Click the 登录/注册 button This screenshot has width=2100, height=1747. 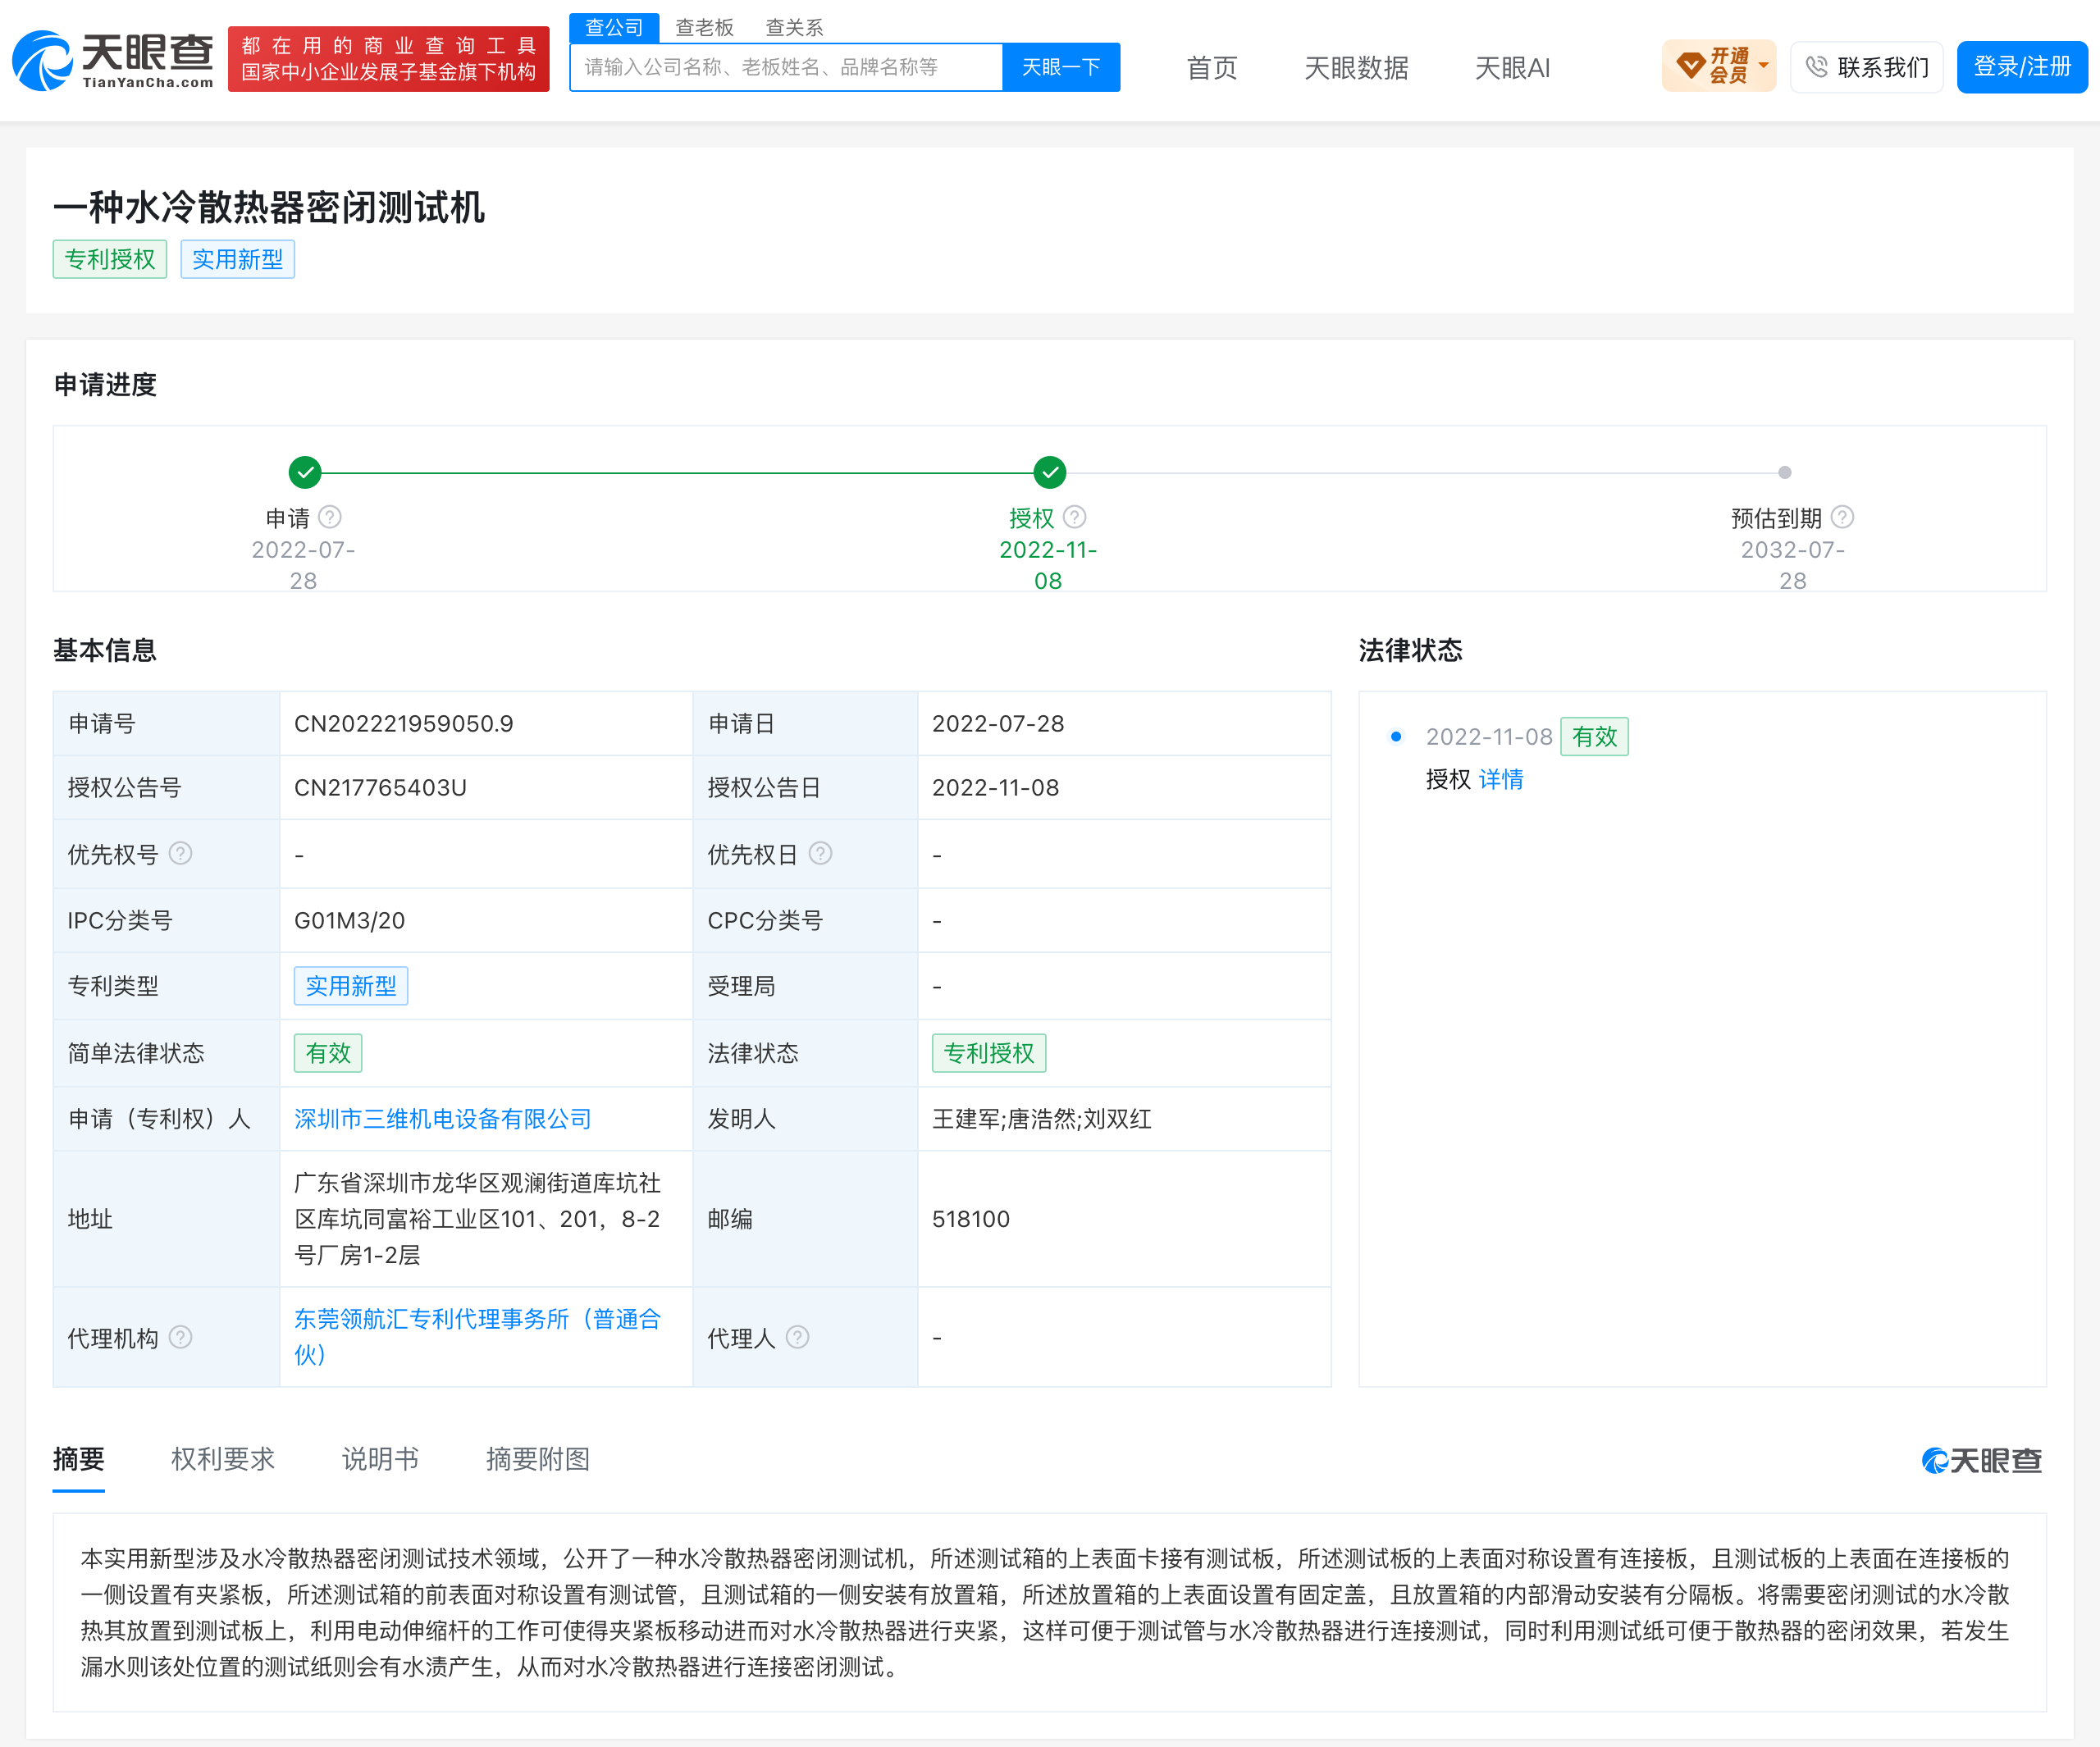tap(2021, 67)
